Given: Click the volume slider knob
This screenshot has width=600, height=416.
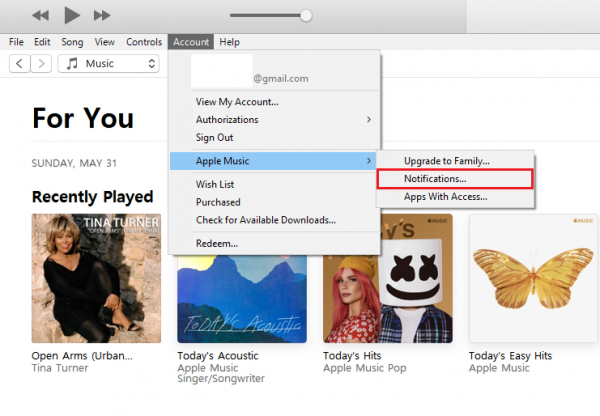Looking at the screenshot, I should (x=306, y=15).
